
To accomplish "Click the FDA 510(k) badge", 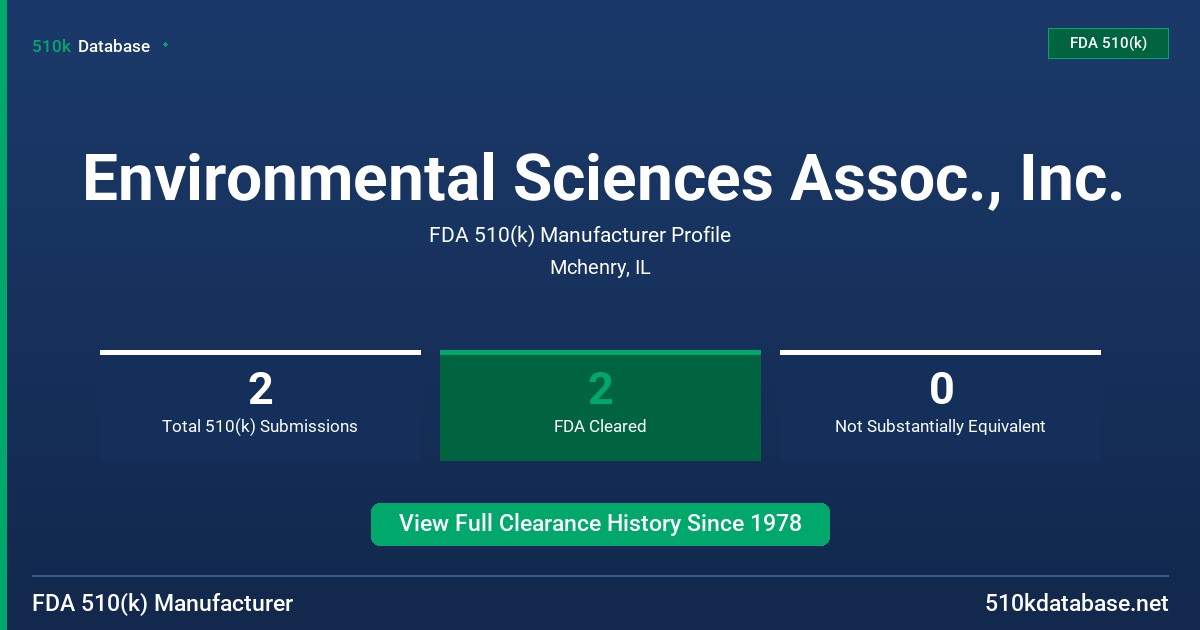I will pyautogui.click(x=1108, y=43).
